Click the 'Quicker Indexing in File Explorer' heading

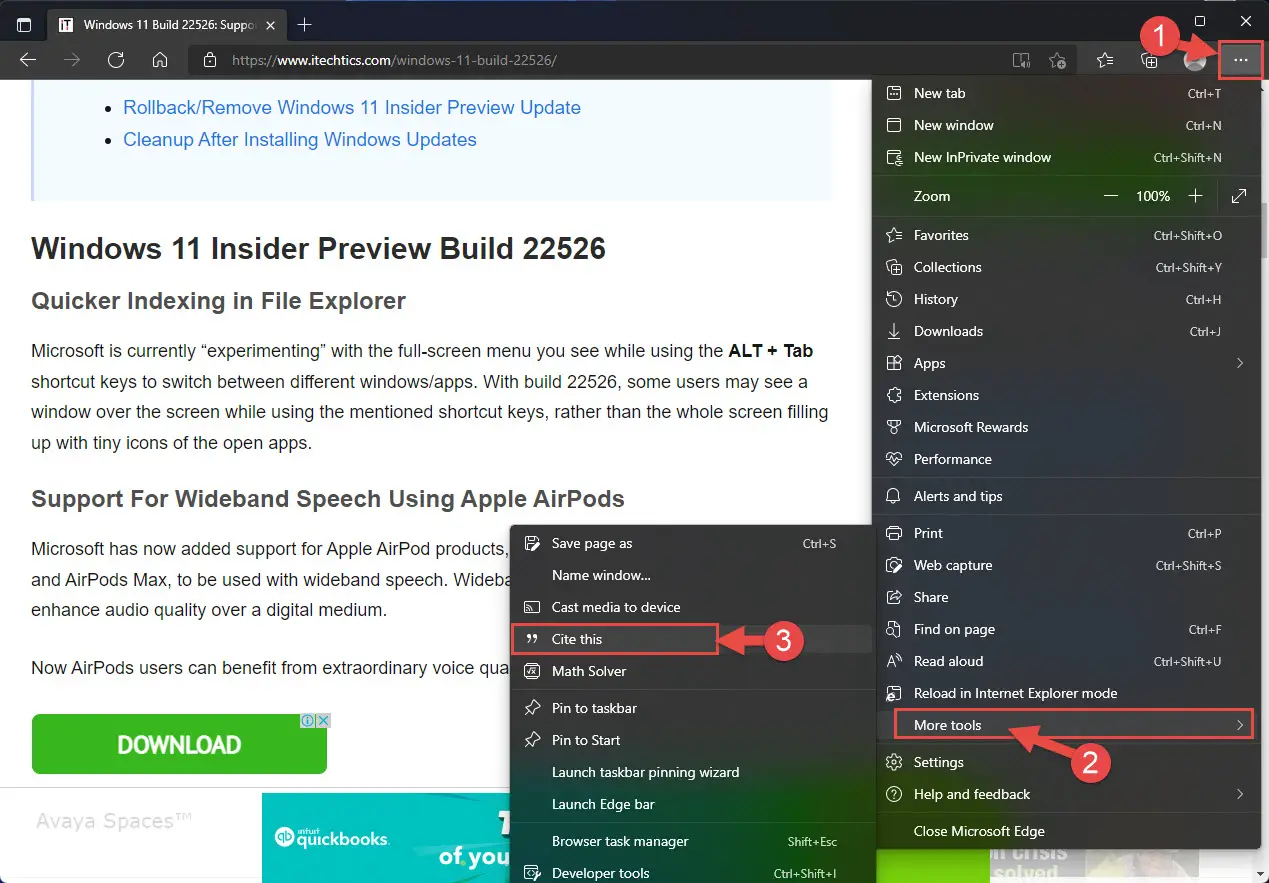tap(219, 301)
